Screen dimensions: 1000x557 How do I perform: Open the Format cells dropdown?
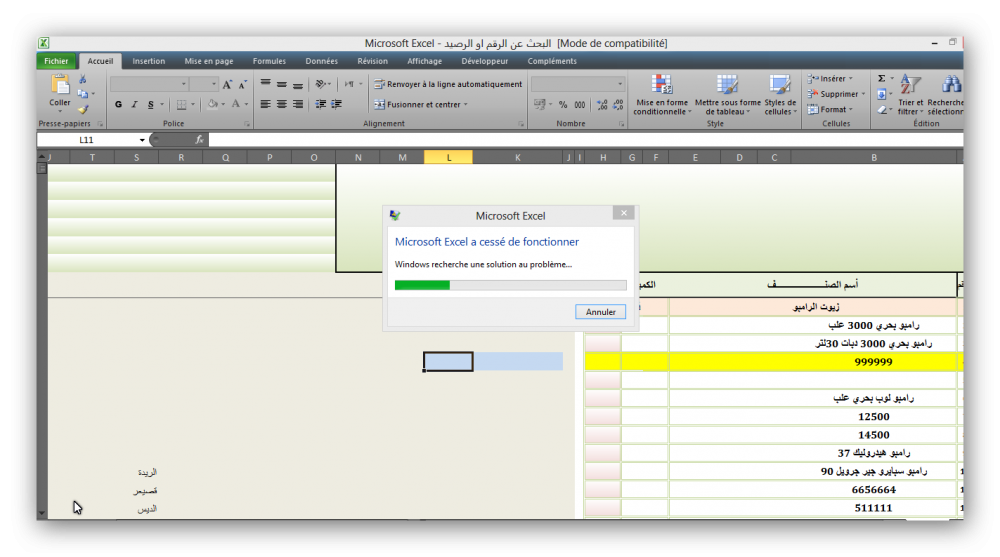pos(830,109)
